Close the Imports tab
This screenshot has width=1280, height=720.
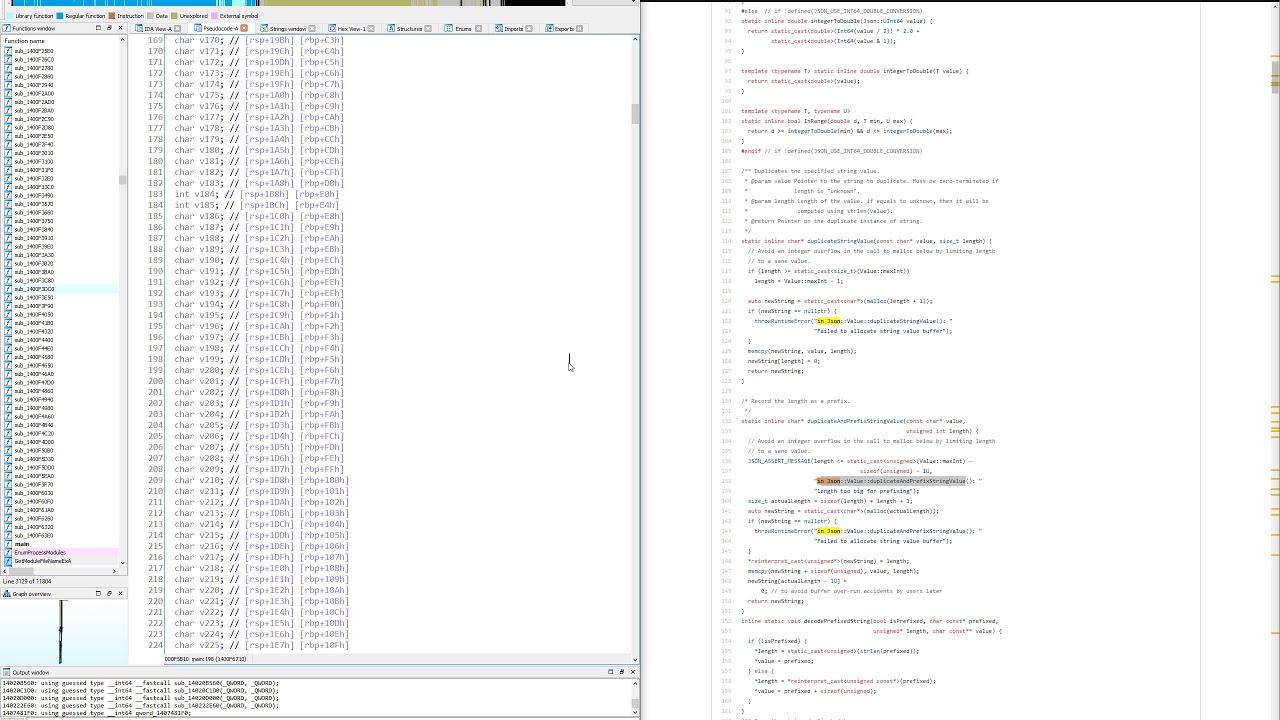[x=529, y=29]
